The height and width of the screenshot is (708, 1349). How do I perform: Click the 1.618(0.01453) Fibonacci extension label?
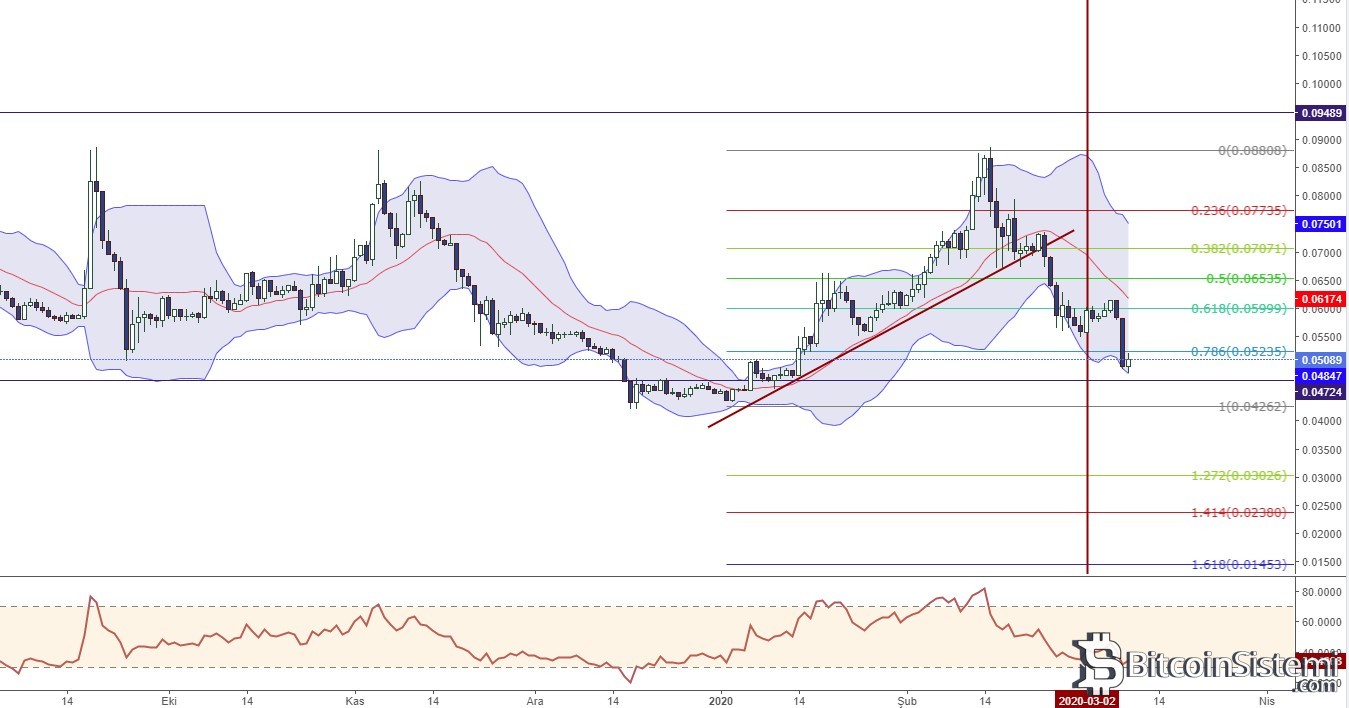(1238, 565)
